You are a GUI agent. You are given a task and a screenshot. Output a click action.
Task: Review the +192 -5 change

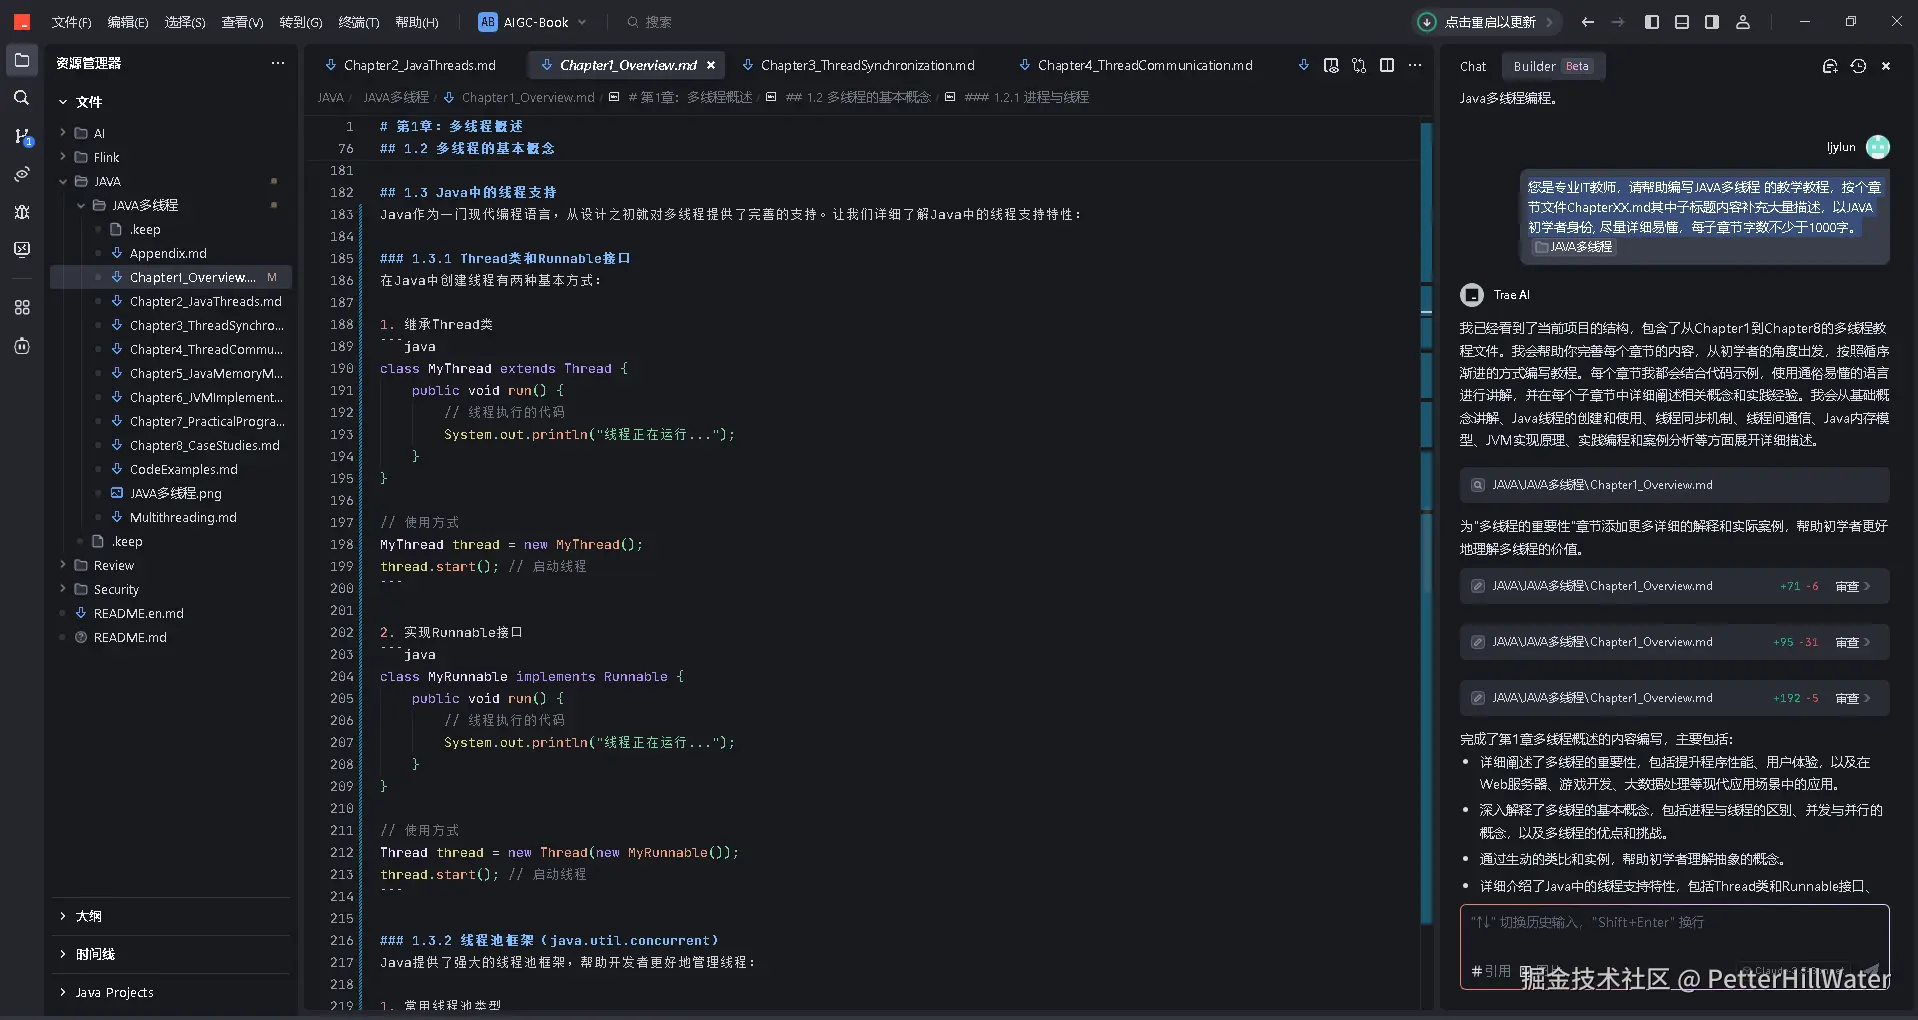coord(1852,698)
